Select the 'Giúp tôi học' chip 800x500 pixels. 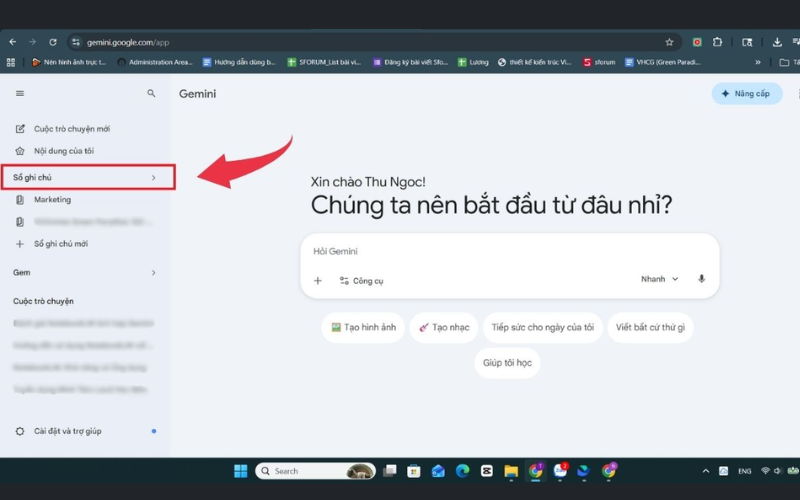[507, 363]
